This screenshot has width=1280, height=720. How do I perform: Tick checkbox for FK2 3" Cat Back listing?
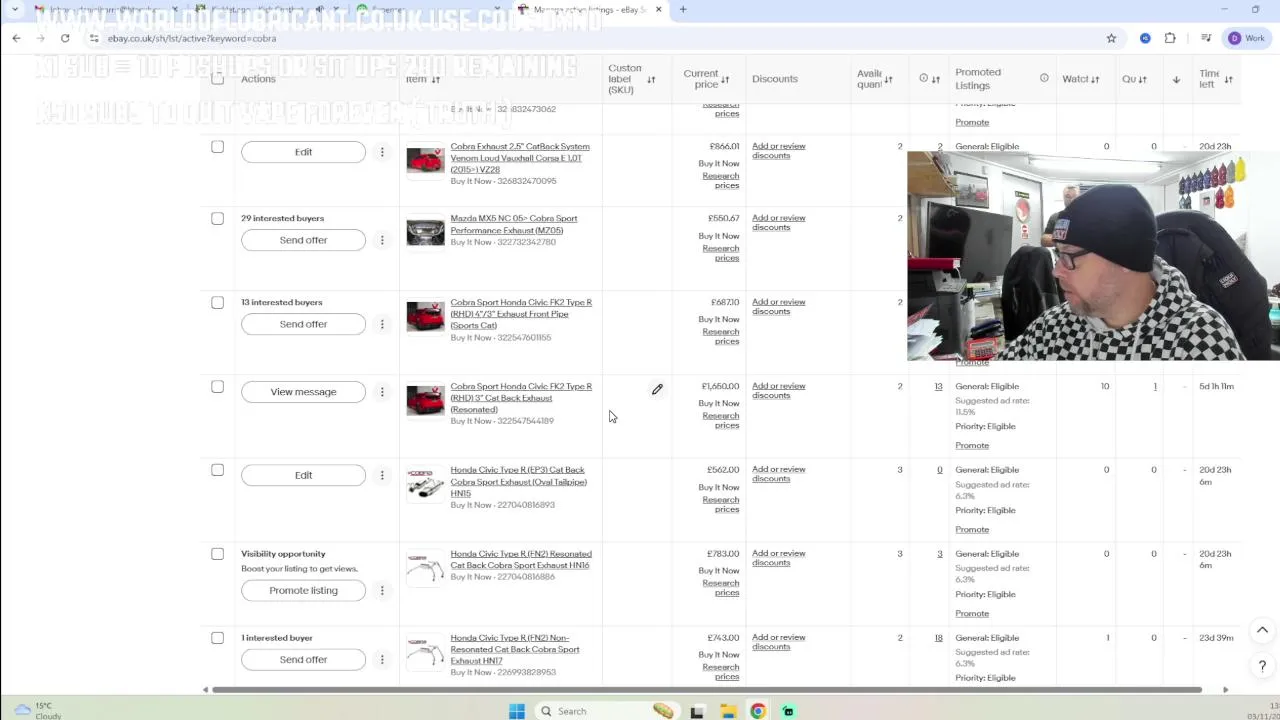pyautogui.click(x=217, y=386)
